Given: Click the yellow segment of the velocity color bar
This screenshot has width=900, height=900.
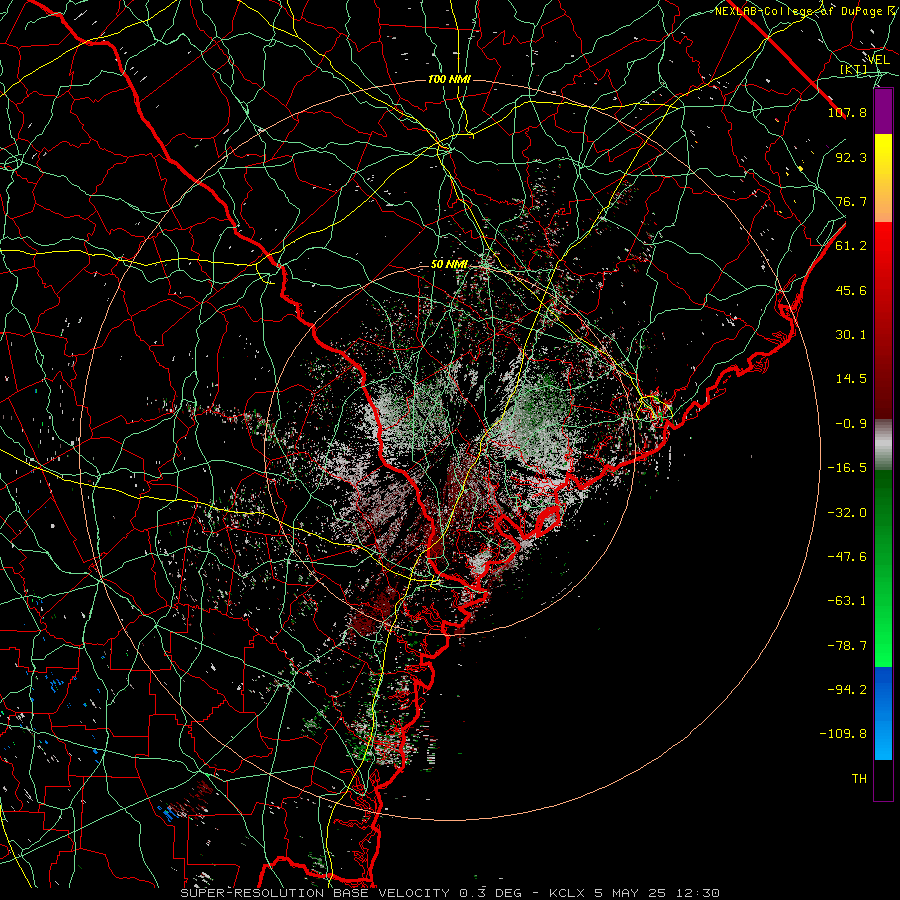Looking at the screenshot, I should coord(883,178).
